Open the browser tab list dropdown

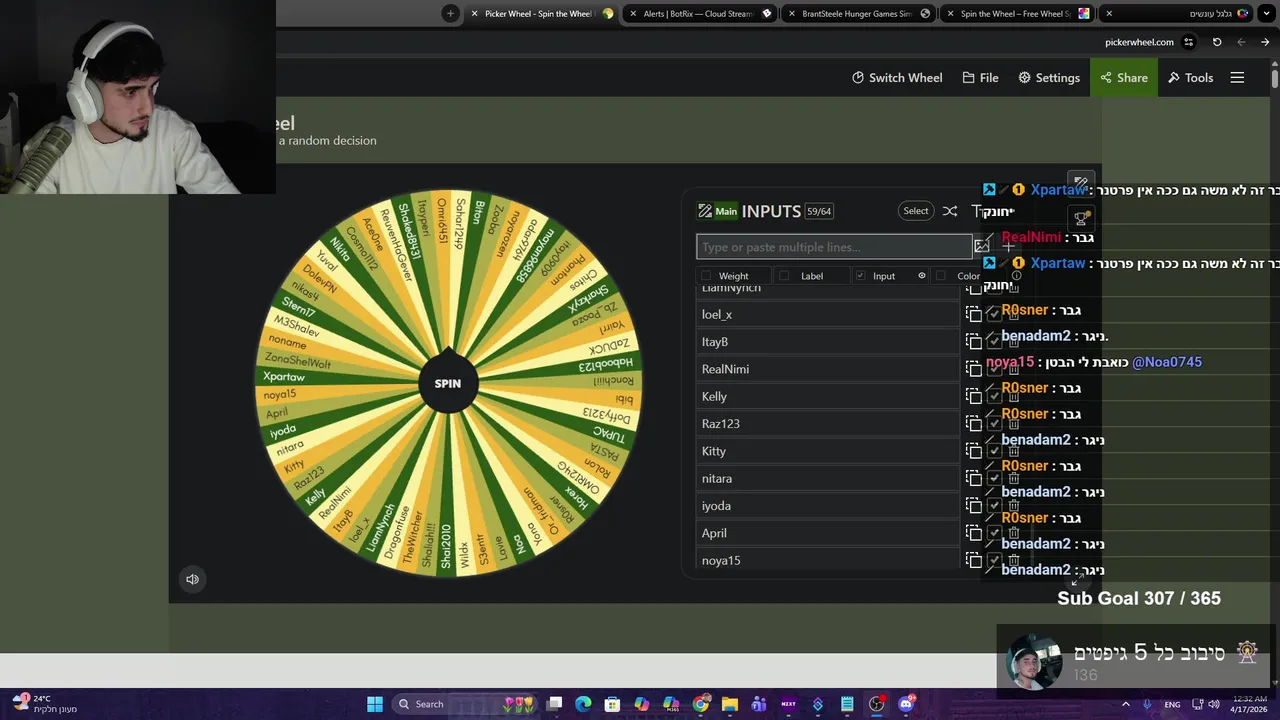[1265, 14]
